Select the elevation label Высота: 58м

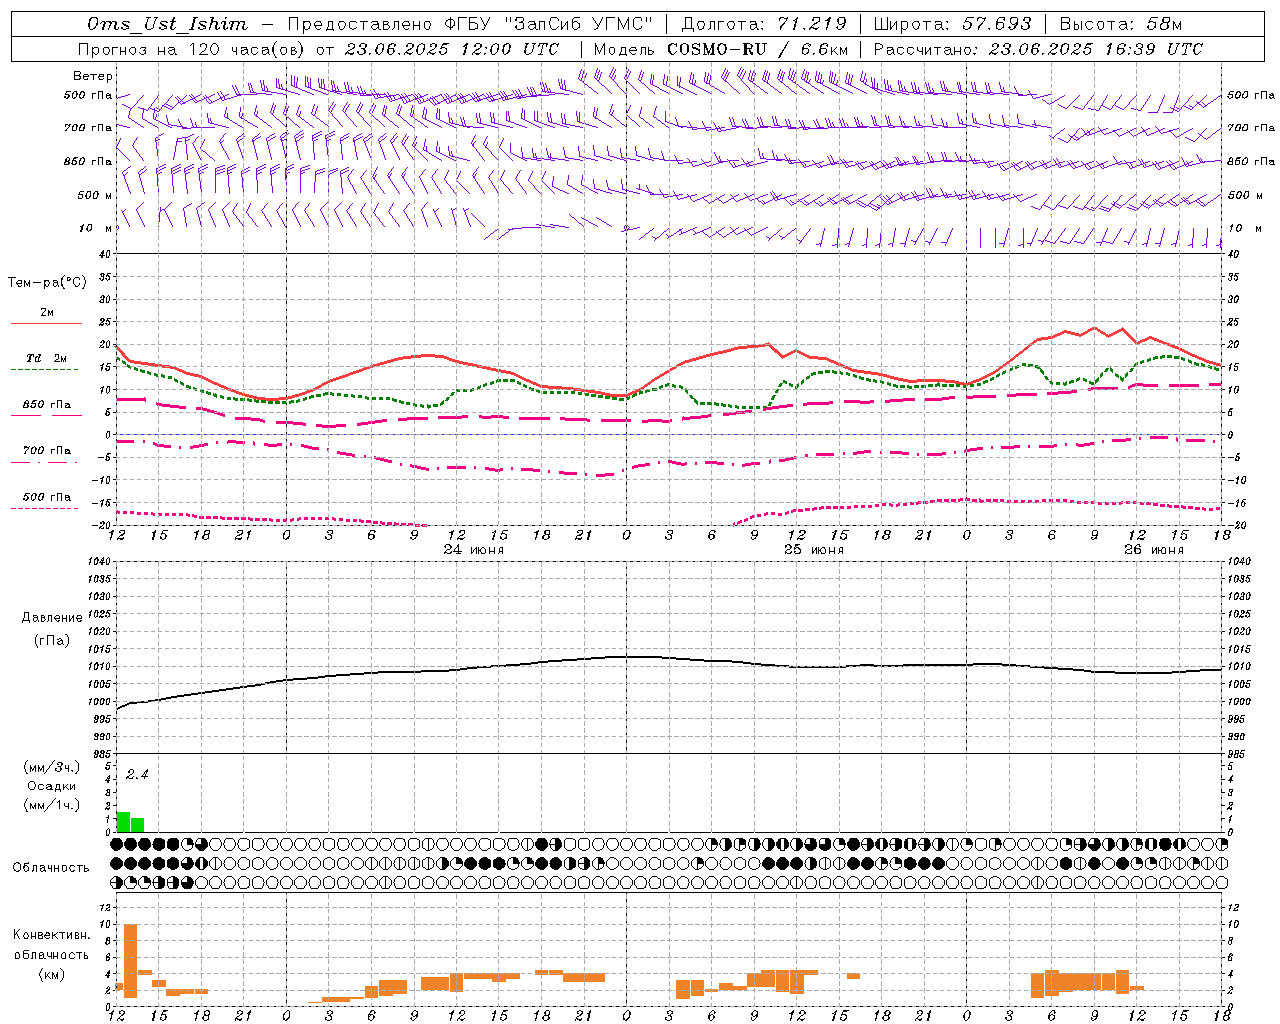(1120, 24)
